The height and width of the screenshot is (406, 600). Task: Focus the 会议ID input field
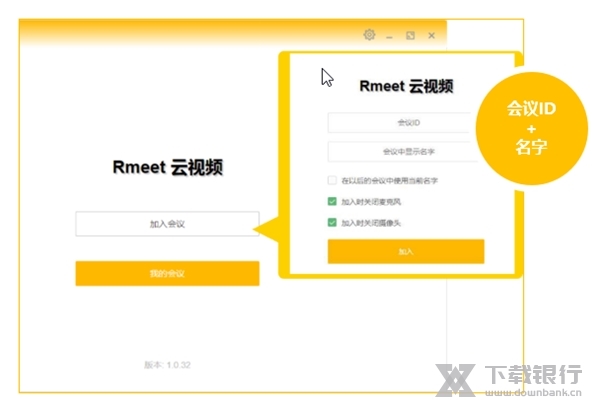coord(401,122)
